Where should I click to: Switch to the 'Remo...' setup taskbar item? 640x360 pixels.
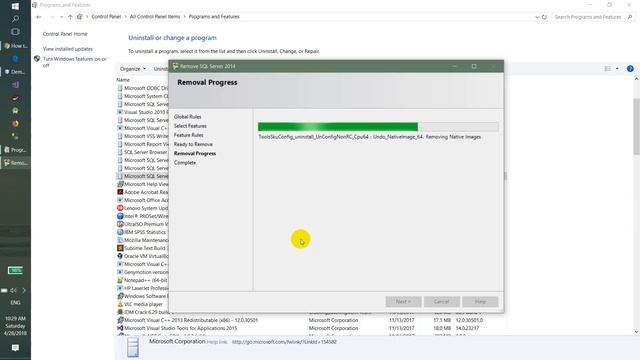coord(16,163)
